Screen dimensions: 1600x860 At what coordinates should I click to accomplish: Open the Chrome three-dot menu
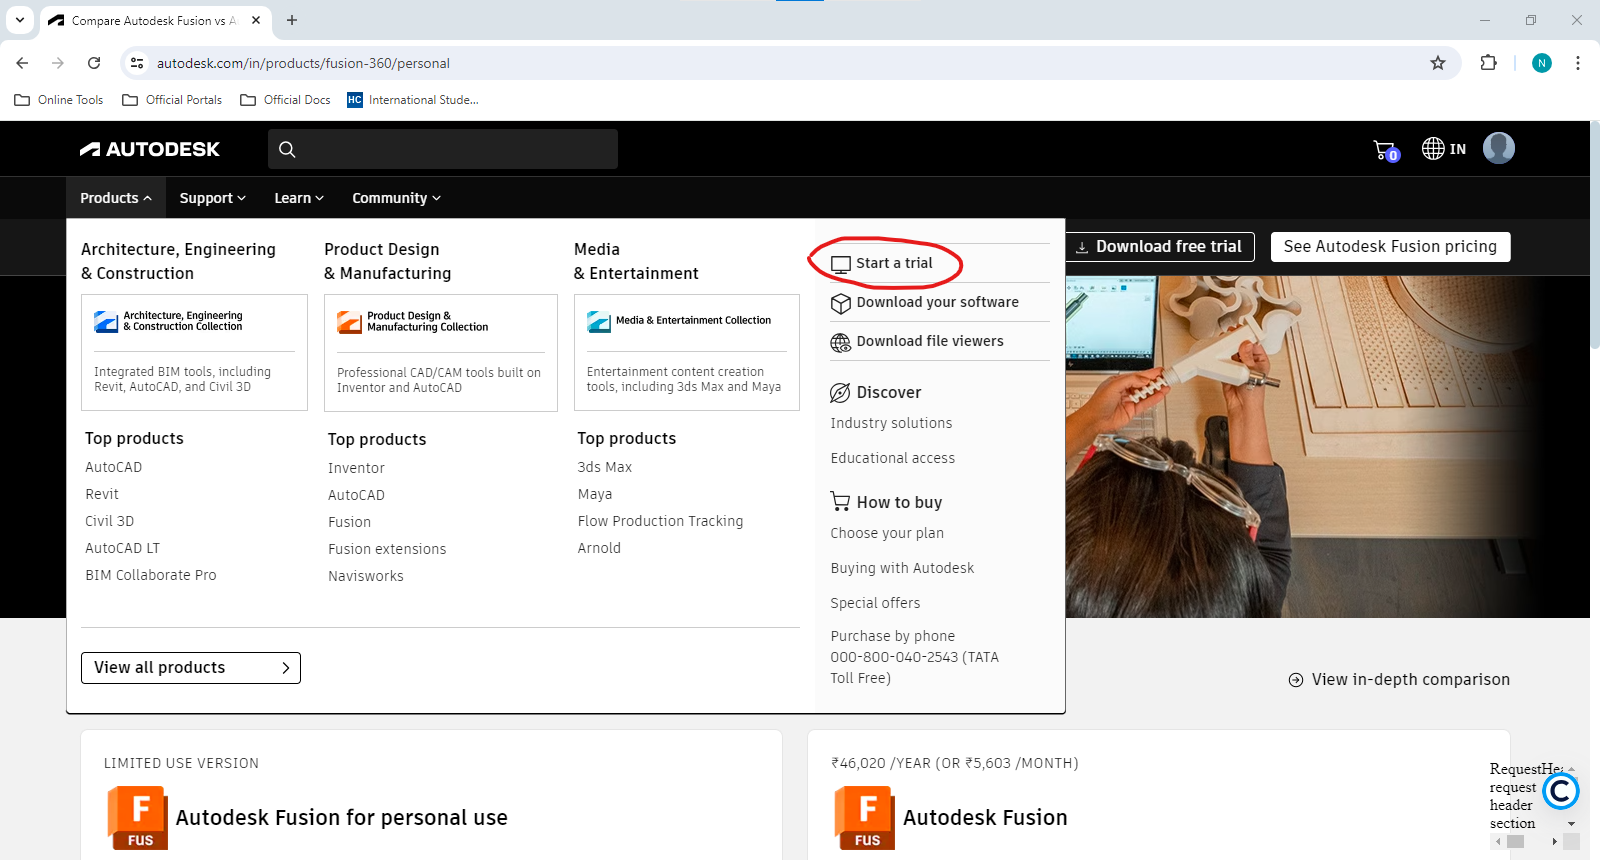(1578, 63)
